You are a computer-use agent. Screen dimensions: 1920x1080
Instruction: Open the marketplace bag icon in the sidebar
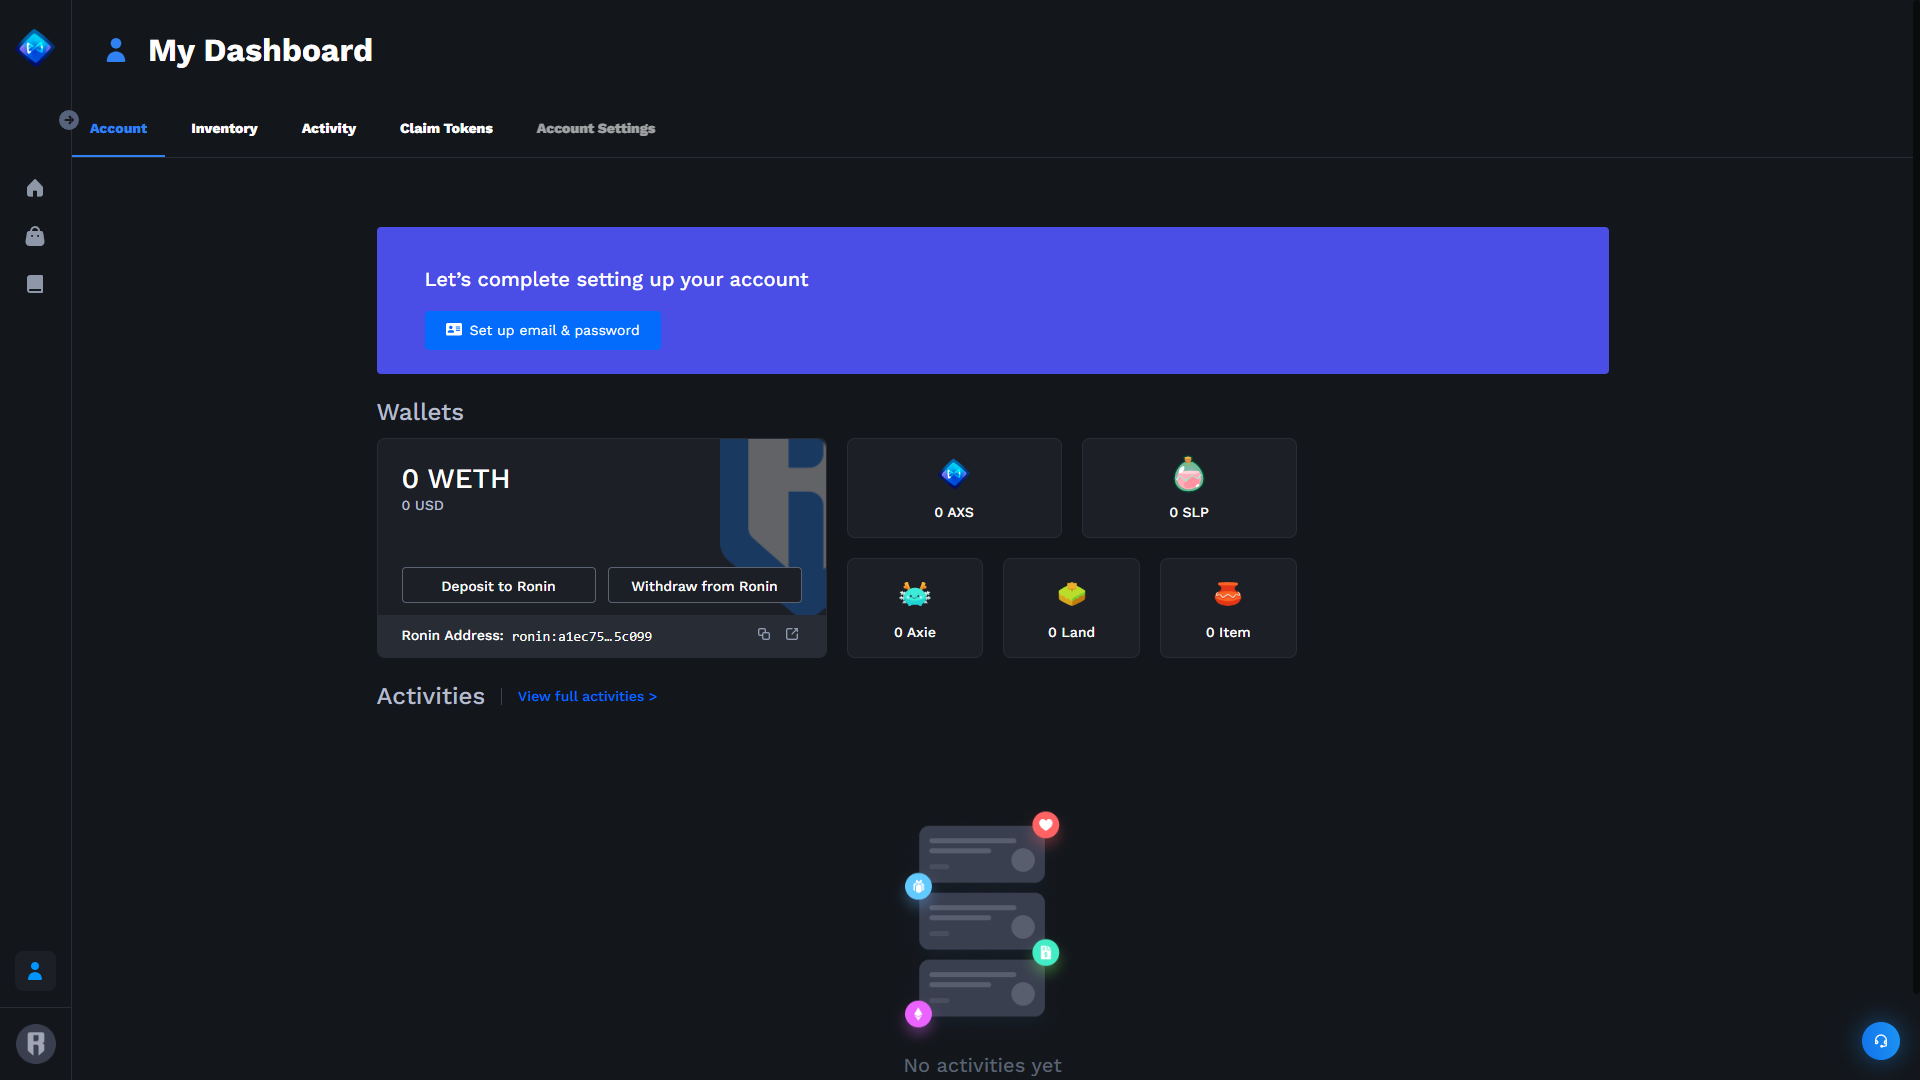coord(35,236)
